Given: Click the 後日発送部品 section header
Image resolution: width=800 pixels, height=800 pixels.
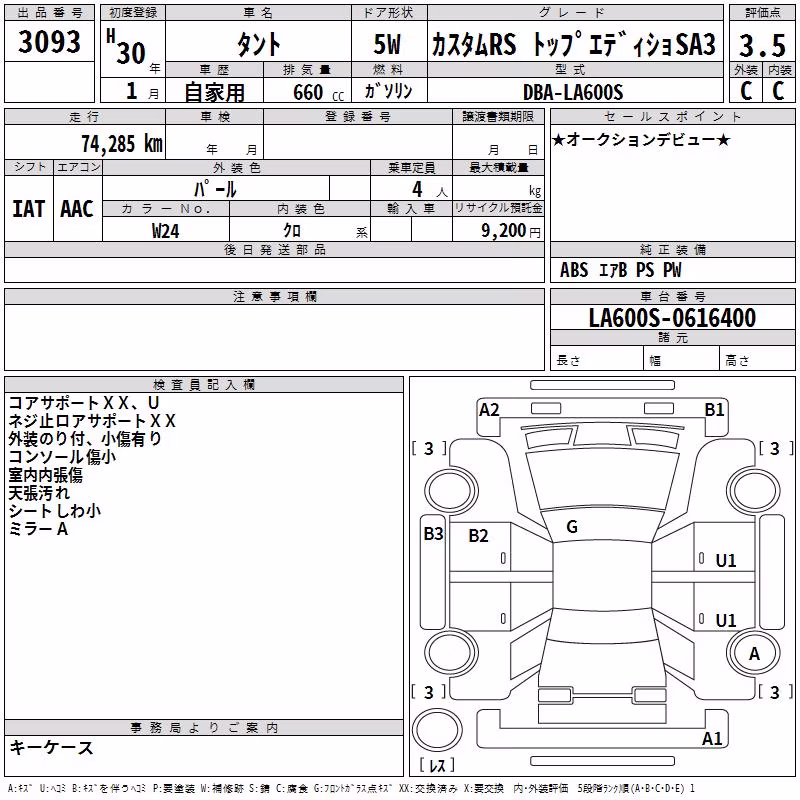Looking at the screenshot, I should point(275,249).
